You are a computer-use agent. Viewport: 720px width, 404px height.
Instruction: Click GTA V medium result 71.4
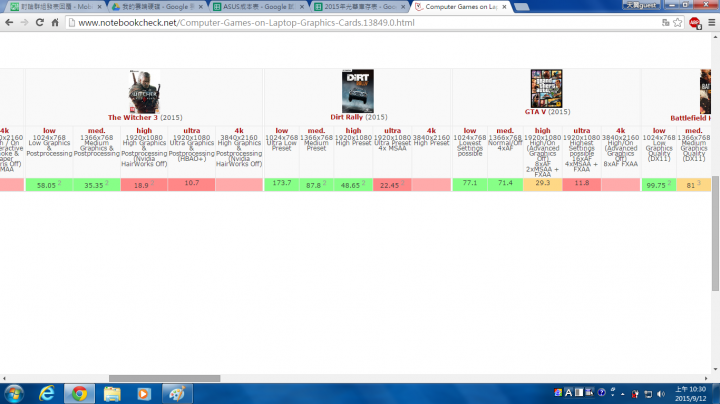click(x=505, y=184)
